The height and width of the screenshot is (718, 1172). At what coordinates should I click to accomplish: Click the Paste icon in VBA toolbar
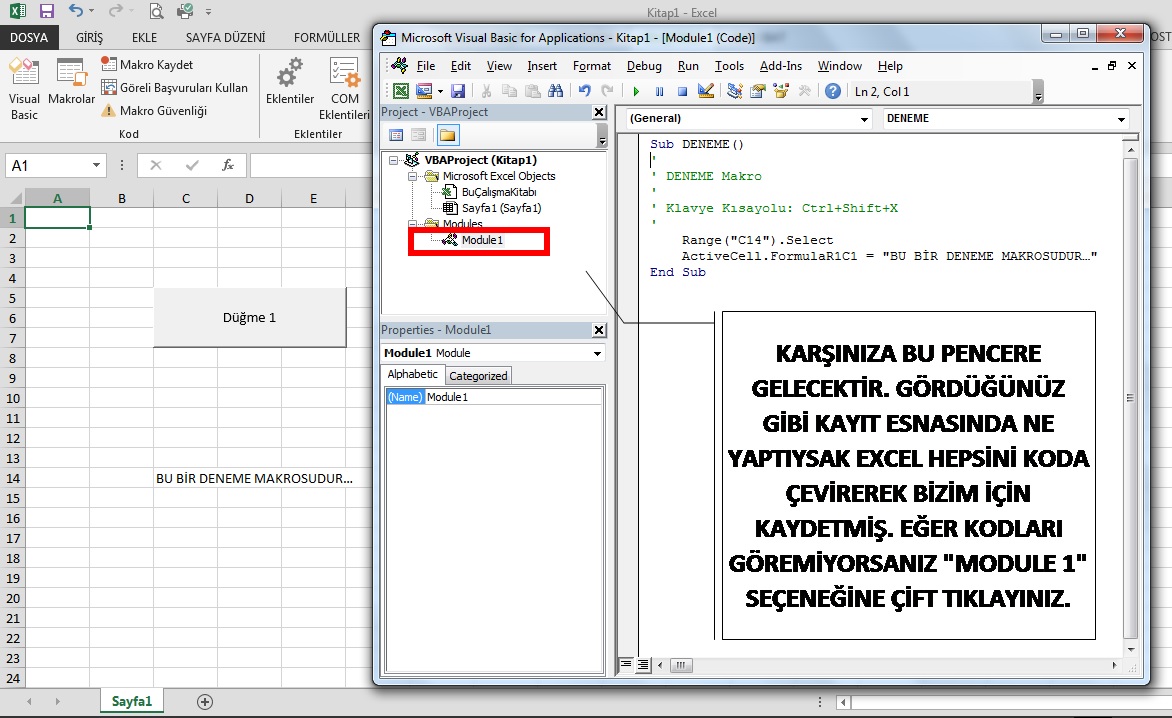point(532,91)
